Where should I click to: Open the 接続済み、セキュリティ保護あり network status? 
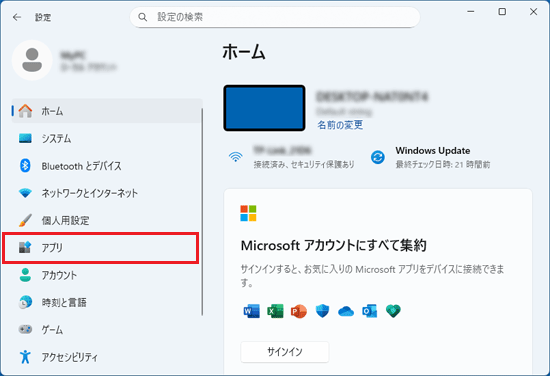pyautogui.click(x=304, y=164)
